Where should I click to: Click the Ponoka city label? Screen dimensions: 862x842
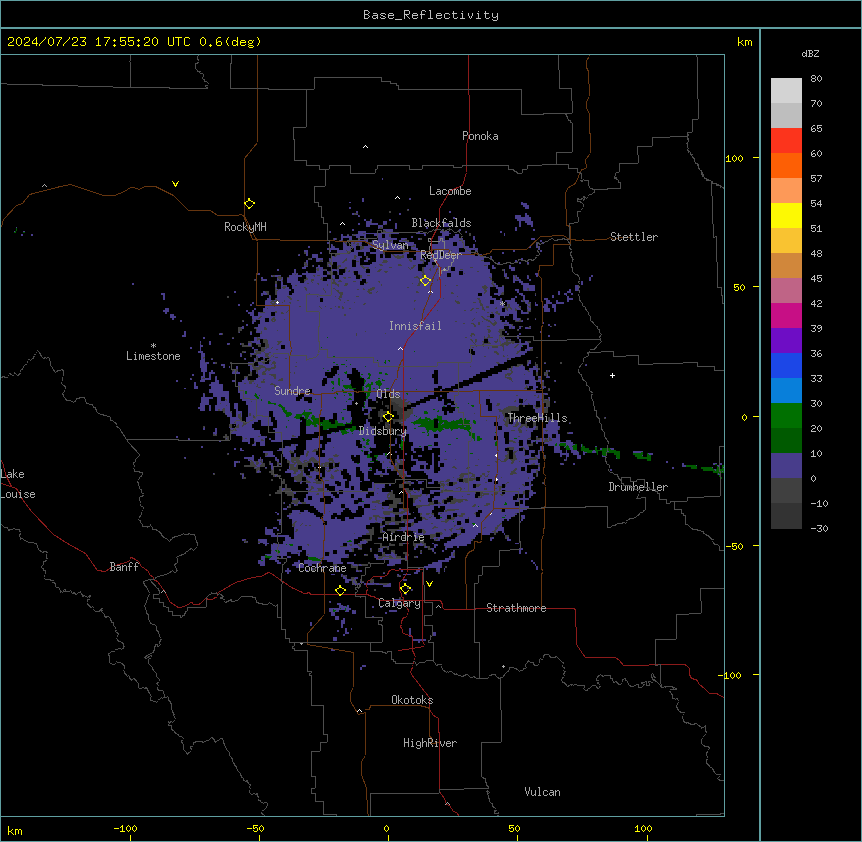tap(480, 136)
